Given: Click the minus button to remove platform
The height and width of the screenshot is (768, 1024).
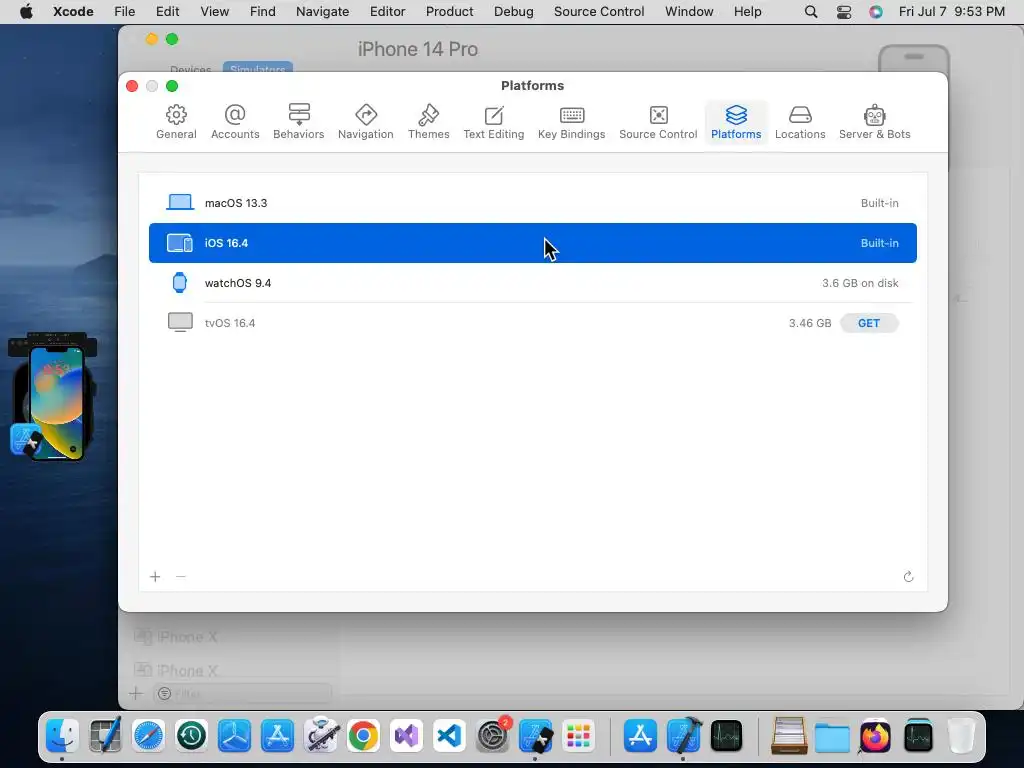Looking at the screenshot, I should (181, 577).
